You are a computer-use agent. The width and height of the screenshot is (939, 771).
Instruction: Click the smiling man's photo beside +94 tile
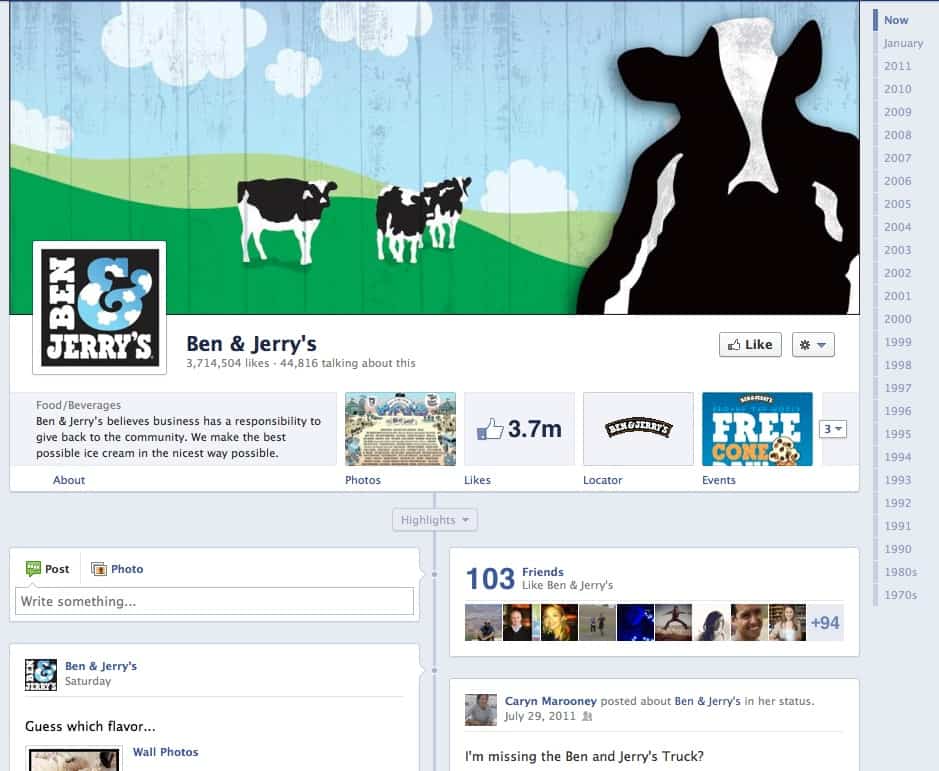749,622
